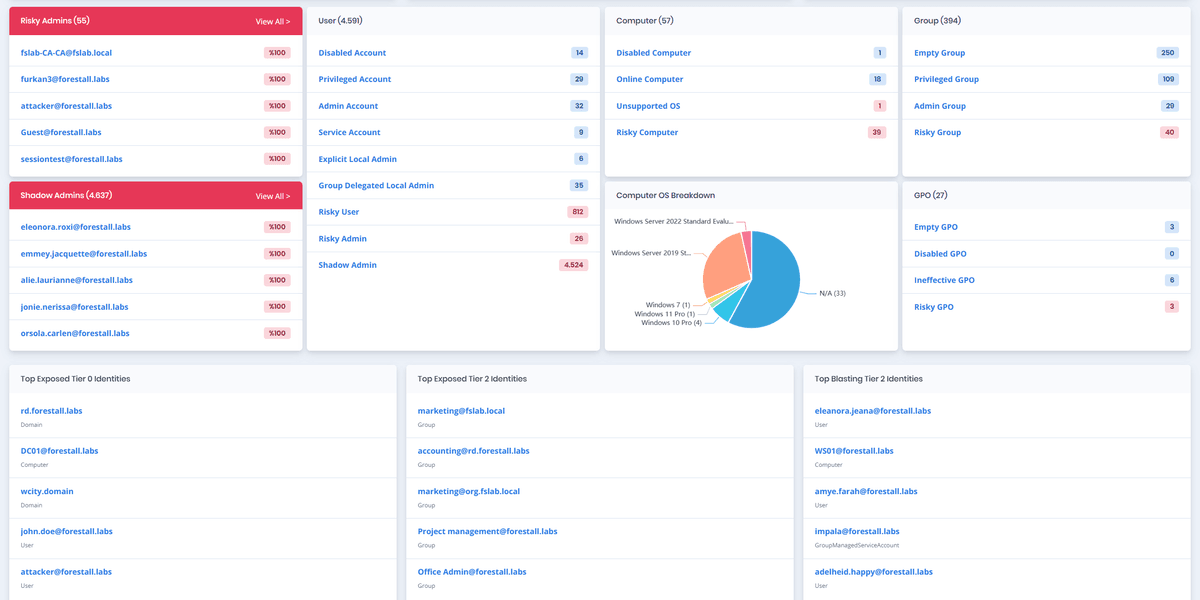Open shadow admin eleonora.roxi@forestall.labs
Viewport: 1200px width, 600px height.
[75, 226]
